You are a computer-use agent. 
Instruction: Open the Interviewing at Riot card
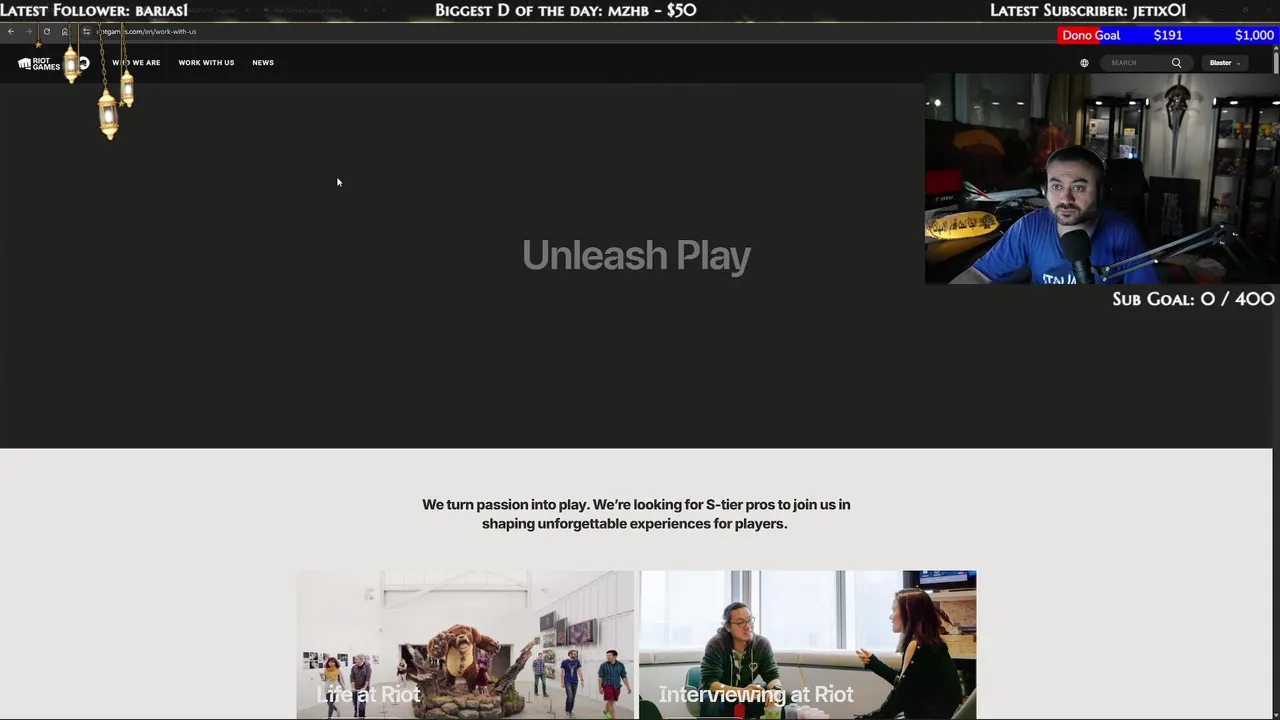tap(808, 645)
